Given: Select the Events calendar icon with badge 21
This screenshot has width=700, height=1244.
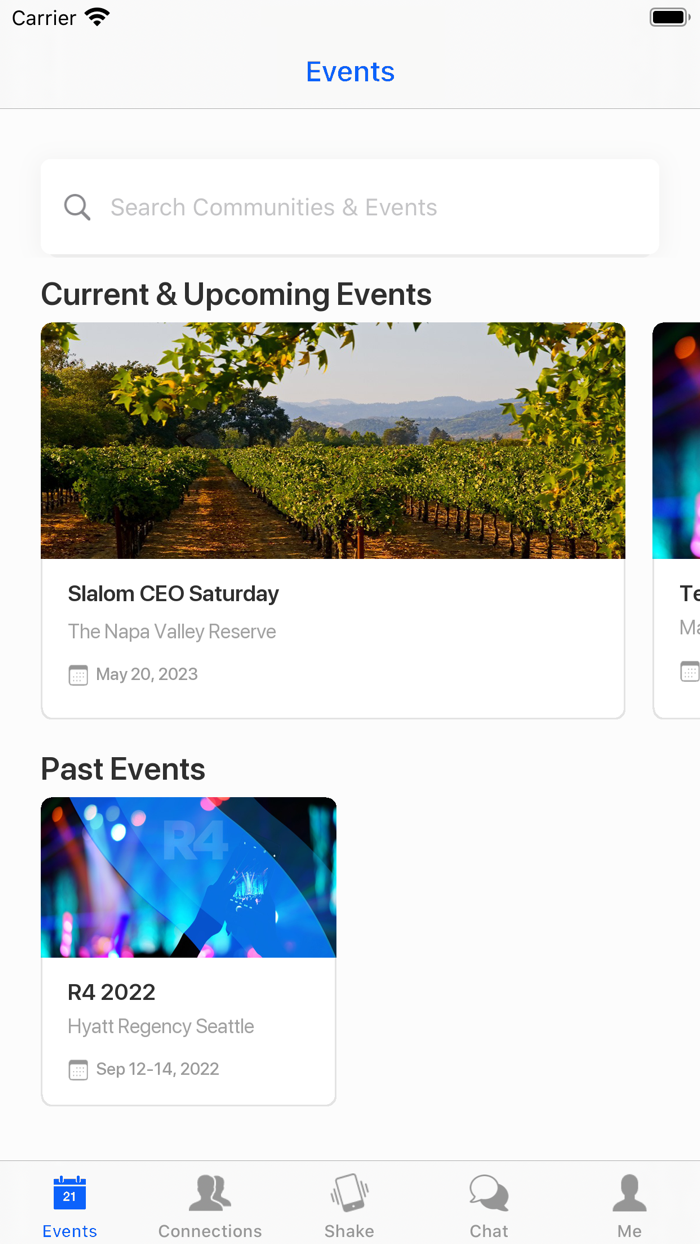Looking at the screenshot, I should [69, 1191].
